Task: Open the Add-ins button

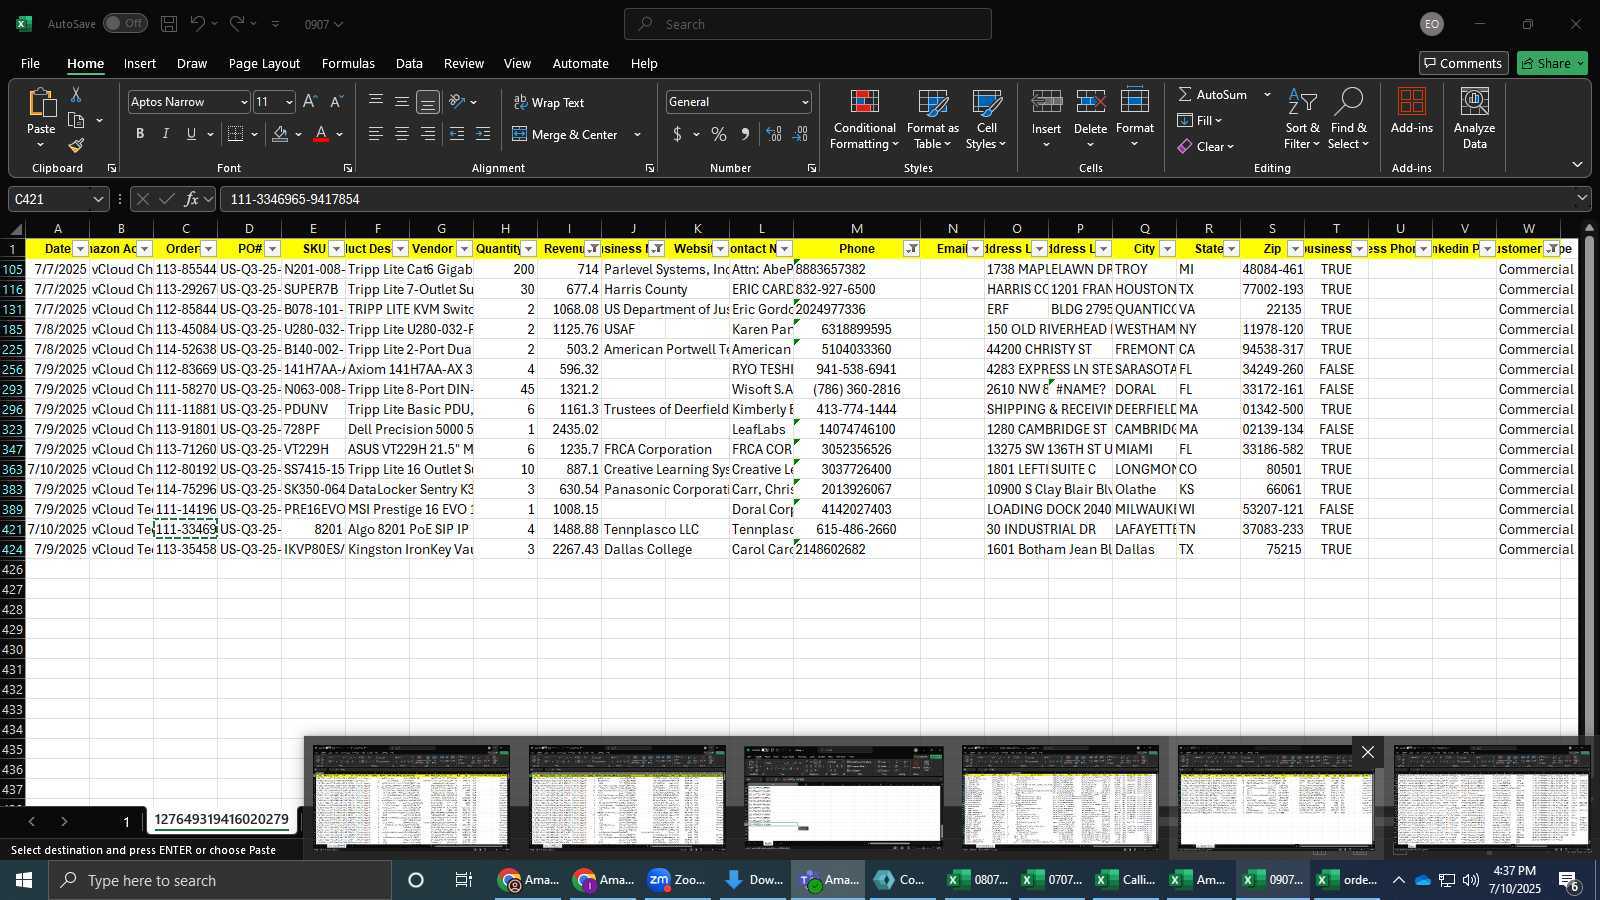Action: [x=1412, y=112]
